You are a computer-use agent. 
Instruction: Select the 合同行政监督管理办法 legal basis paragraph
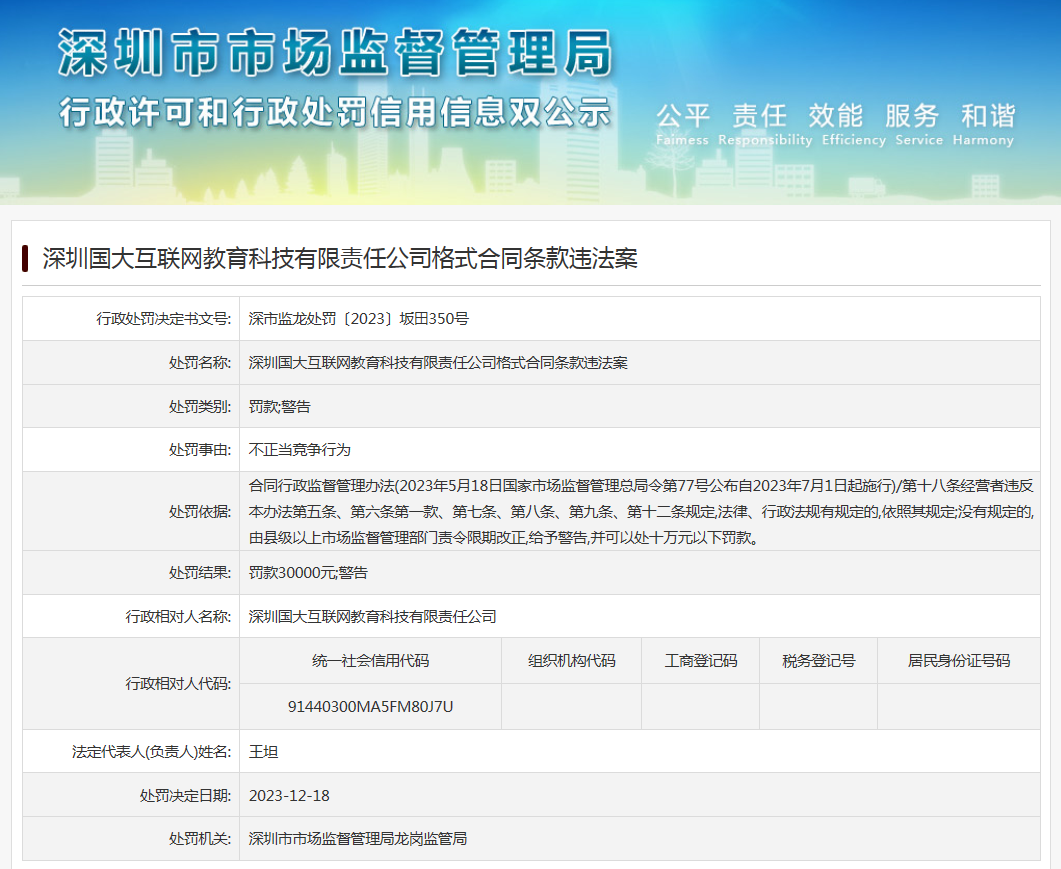(641, 512)
